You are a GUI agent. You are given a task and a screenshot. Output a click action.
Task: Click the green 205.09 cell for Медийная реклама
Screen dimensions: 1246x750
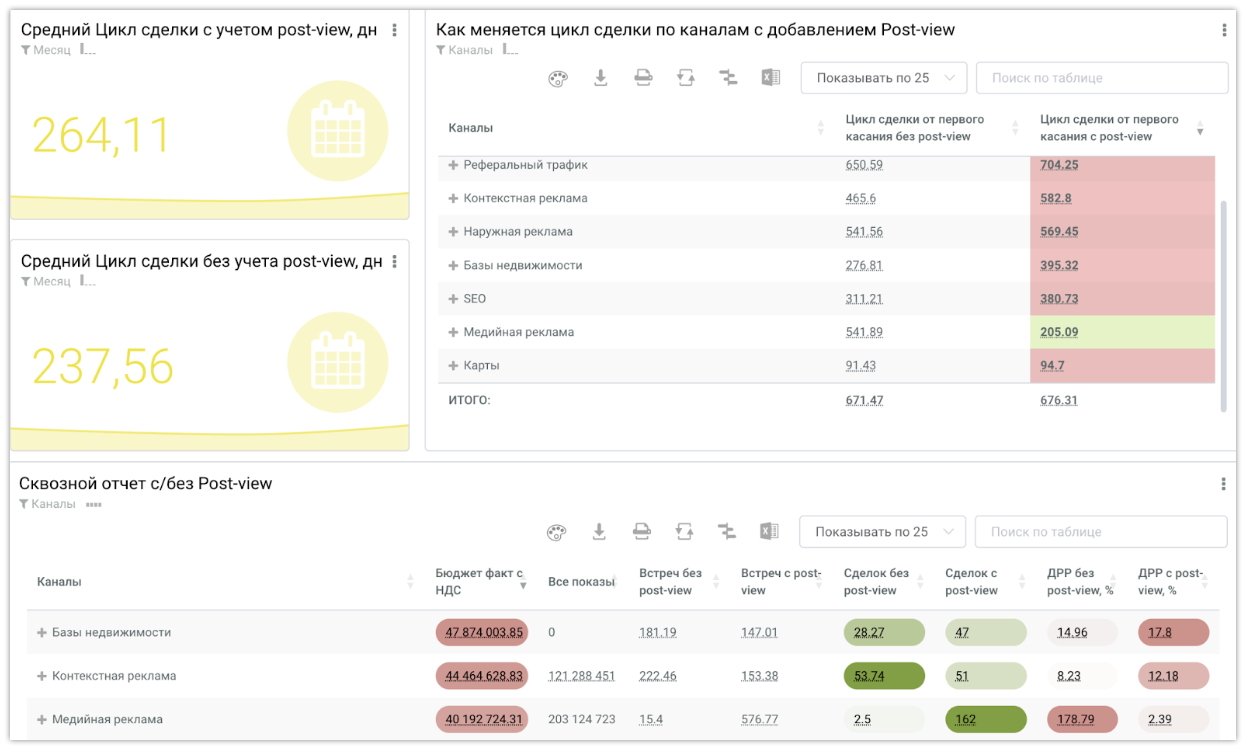[x=1059, y=332]
